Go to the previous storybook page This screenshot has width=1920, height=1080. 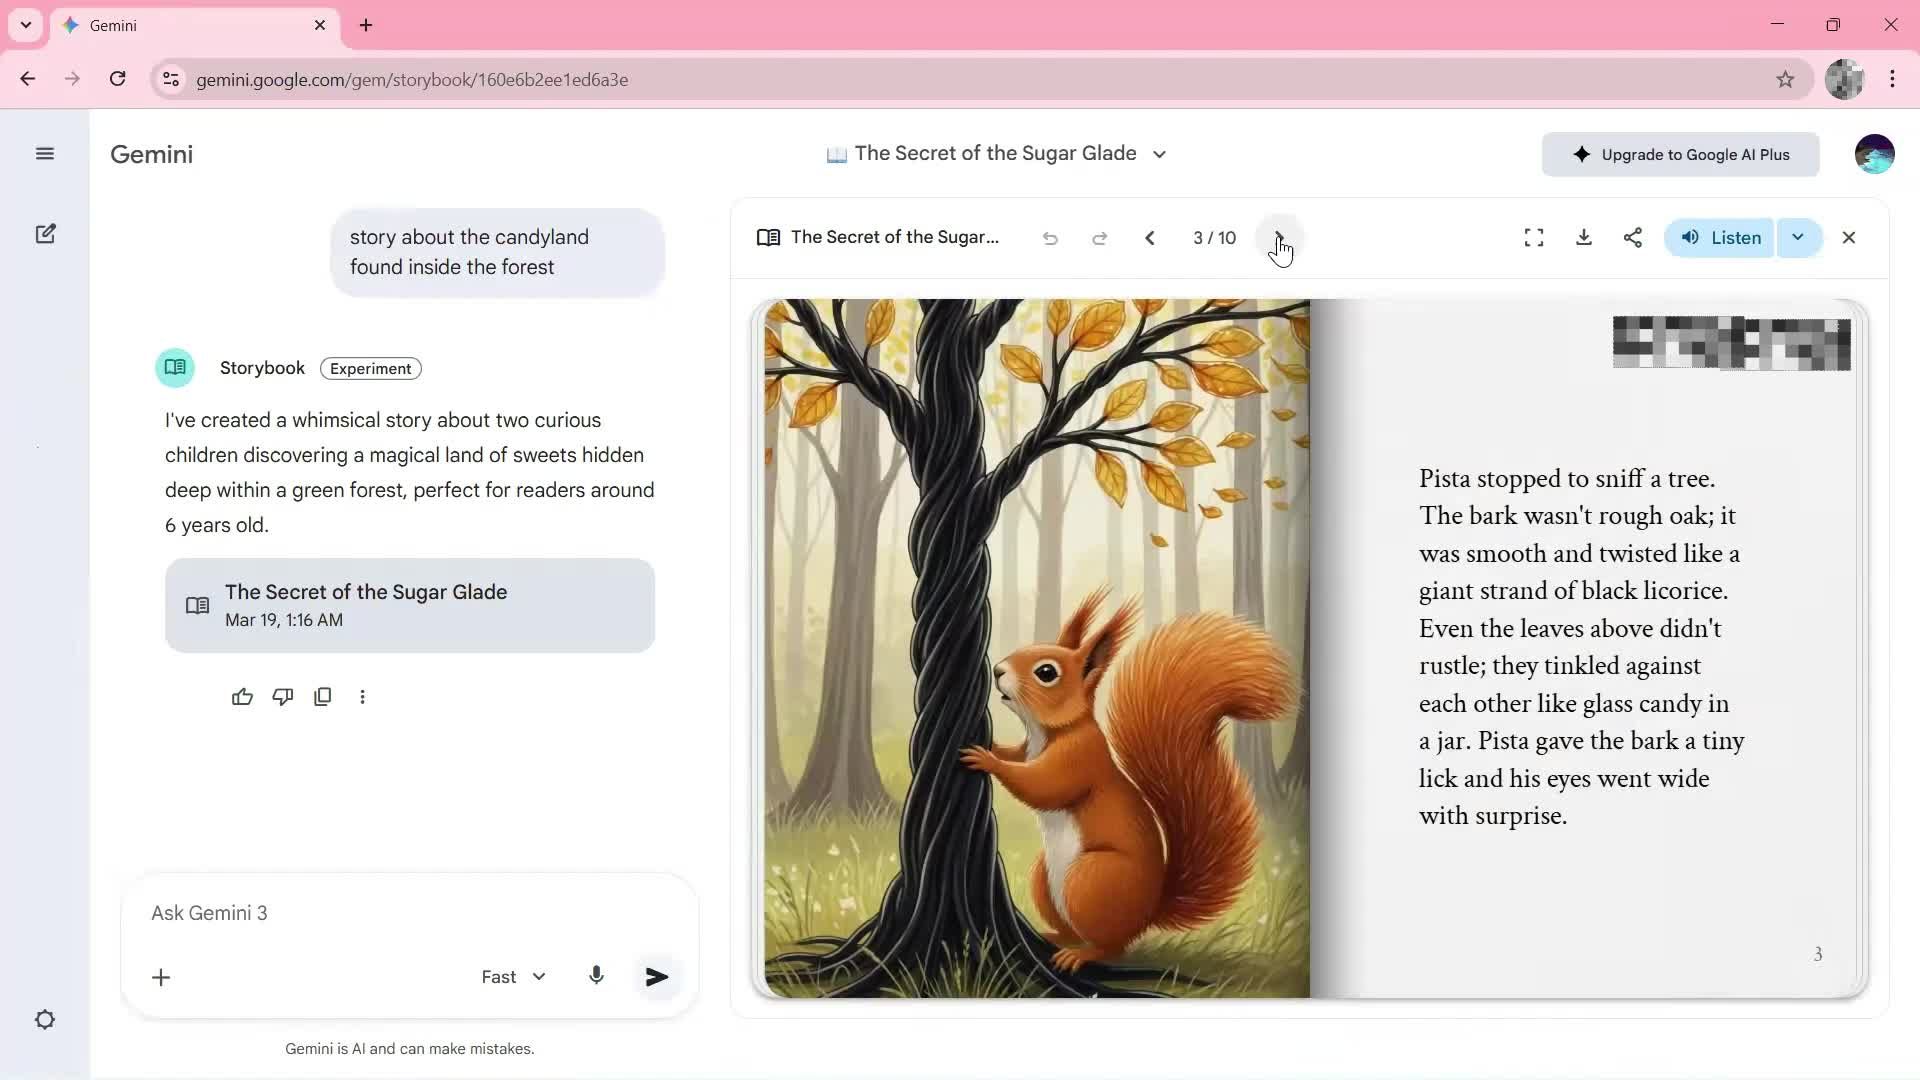pyautogui.click(x=1149, y=238)
